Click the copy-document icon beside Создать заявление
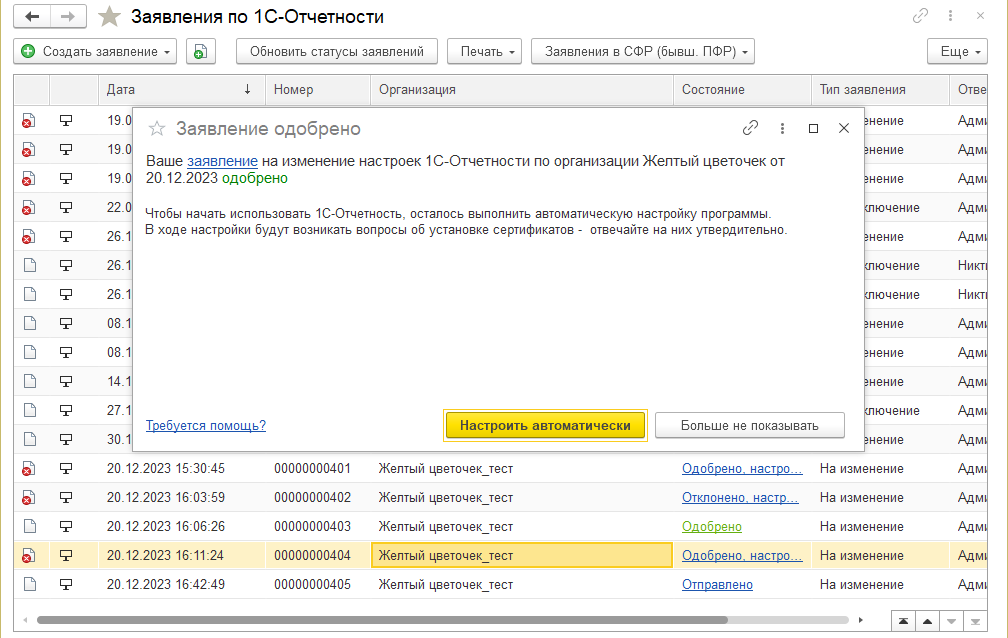The width and height of the screenshot is (1008, 638). point(201,51)
